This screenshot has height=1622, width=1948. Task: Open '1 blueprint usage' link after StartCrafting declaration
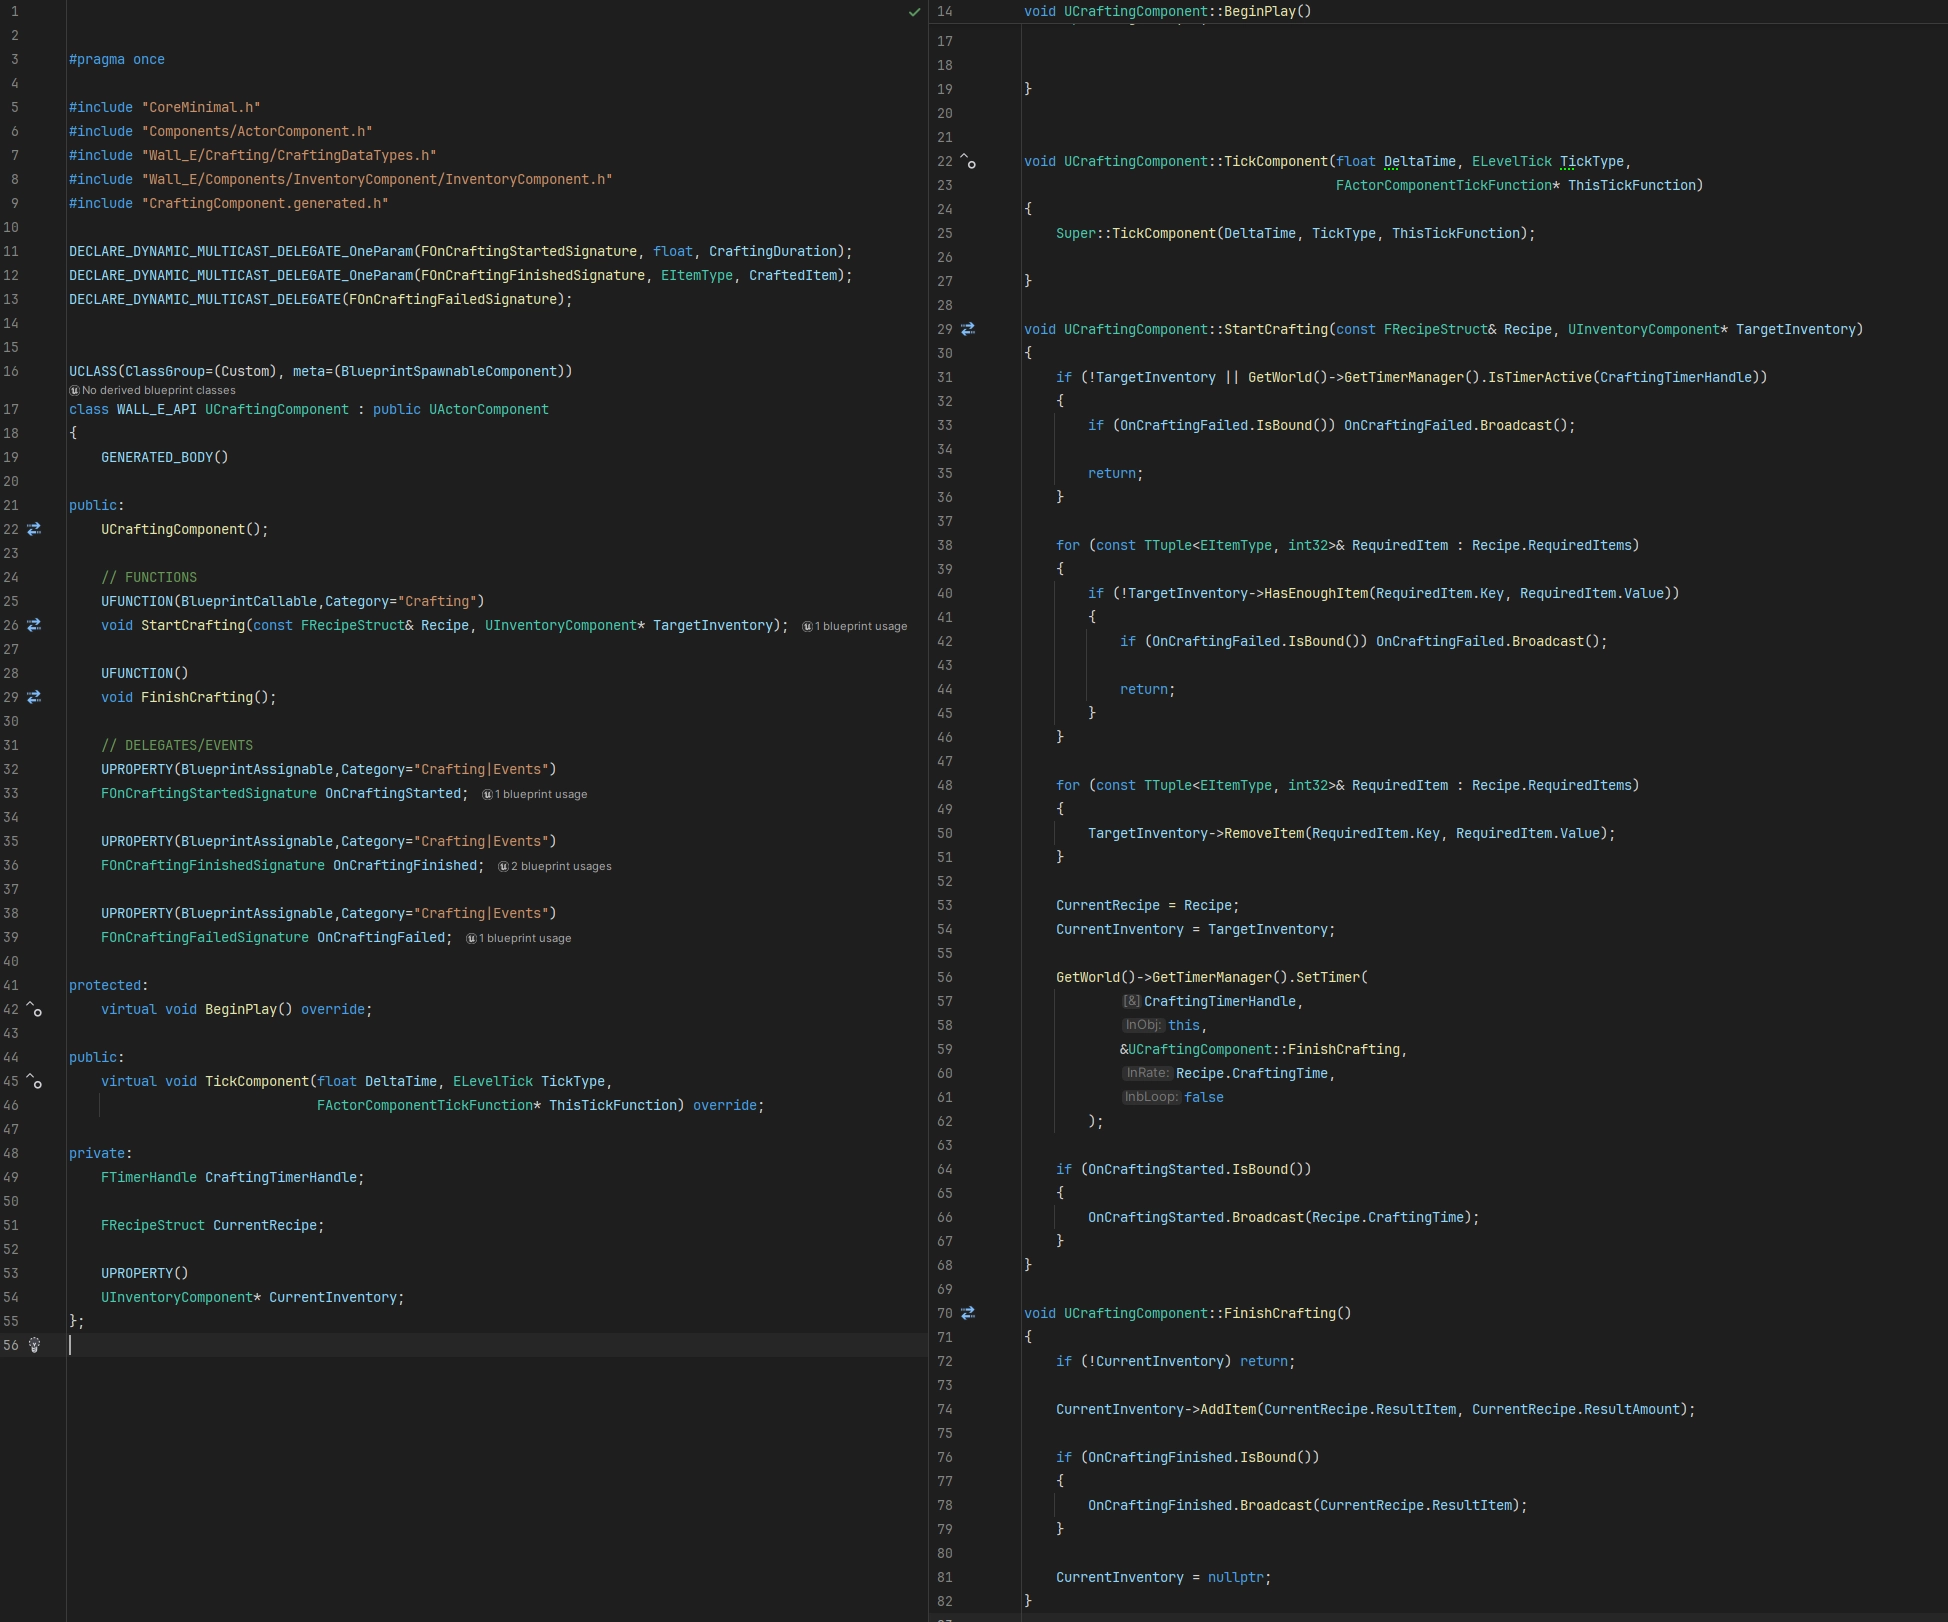855,626
